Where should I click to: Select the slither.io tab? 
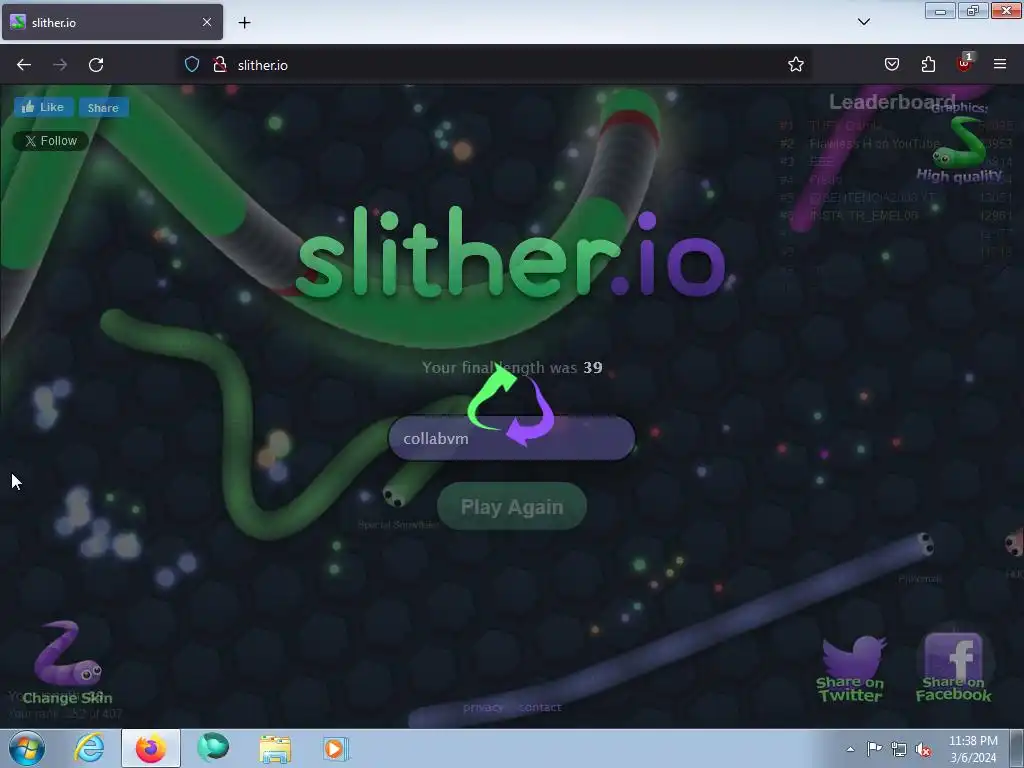coord(112,22)
